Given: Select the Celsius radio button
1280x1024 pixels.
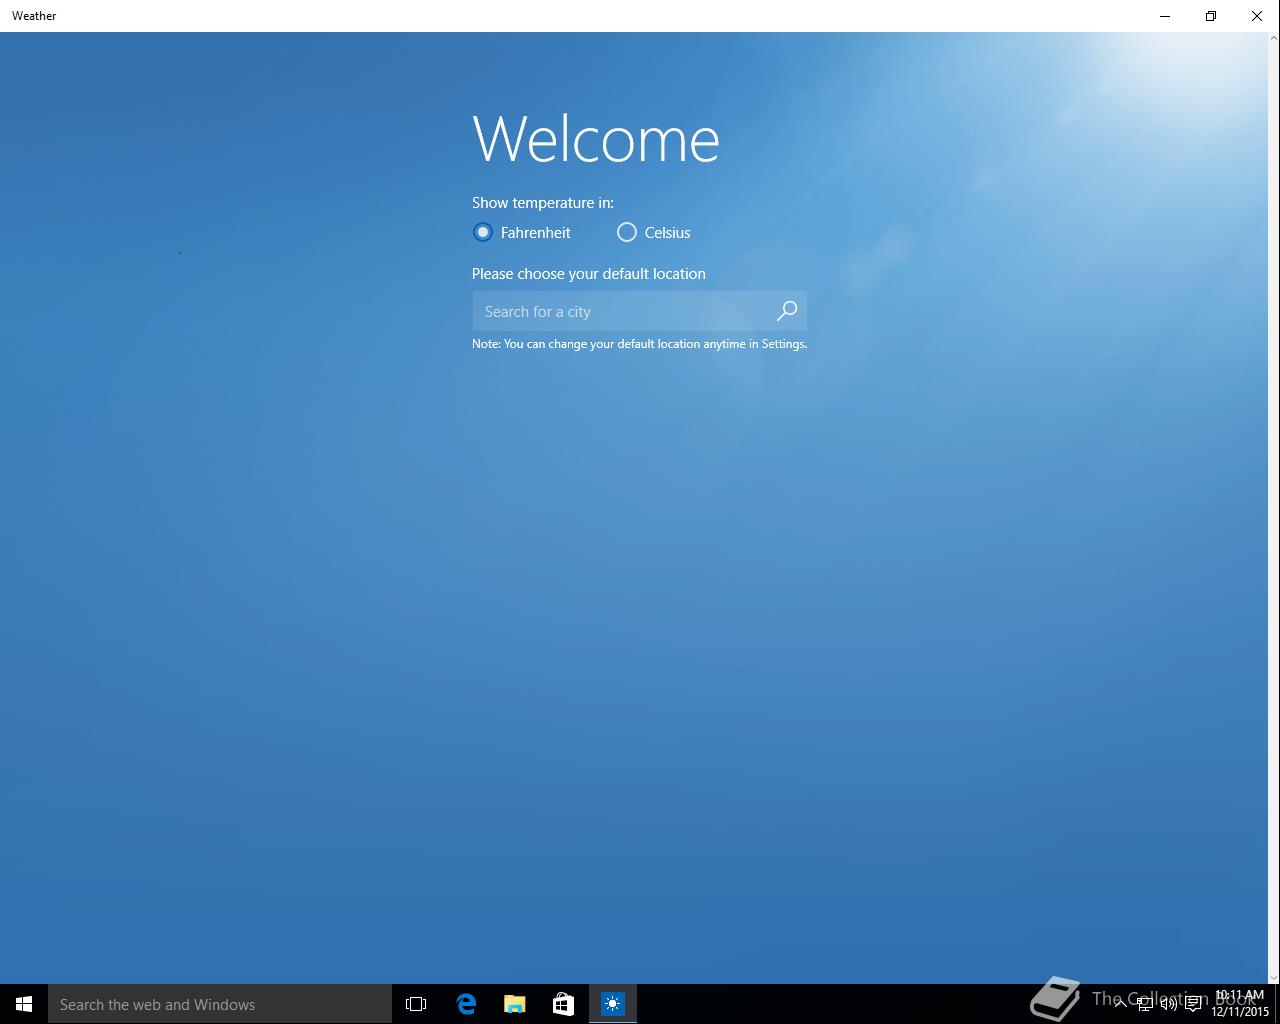Looking at the screenshot, I should (627, 232).
